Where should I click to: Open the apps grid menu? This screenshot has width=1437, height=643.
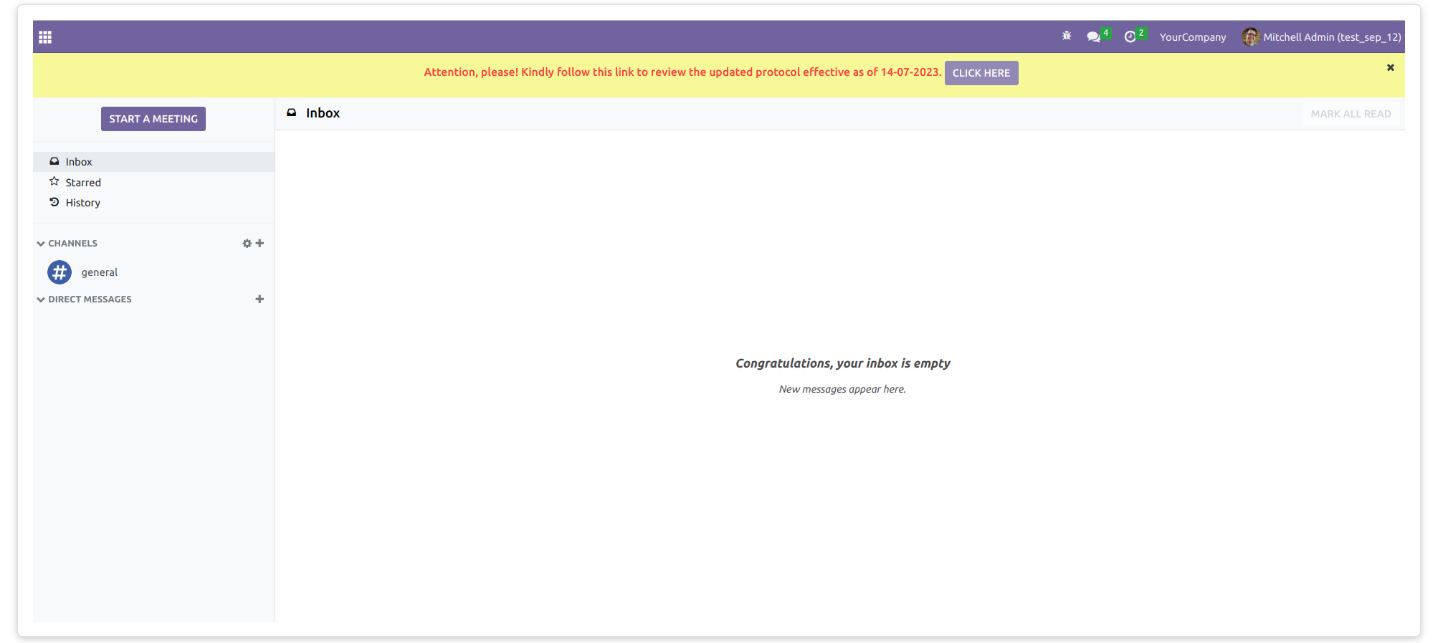tap(45, 37)
